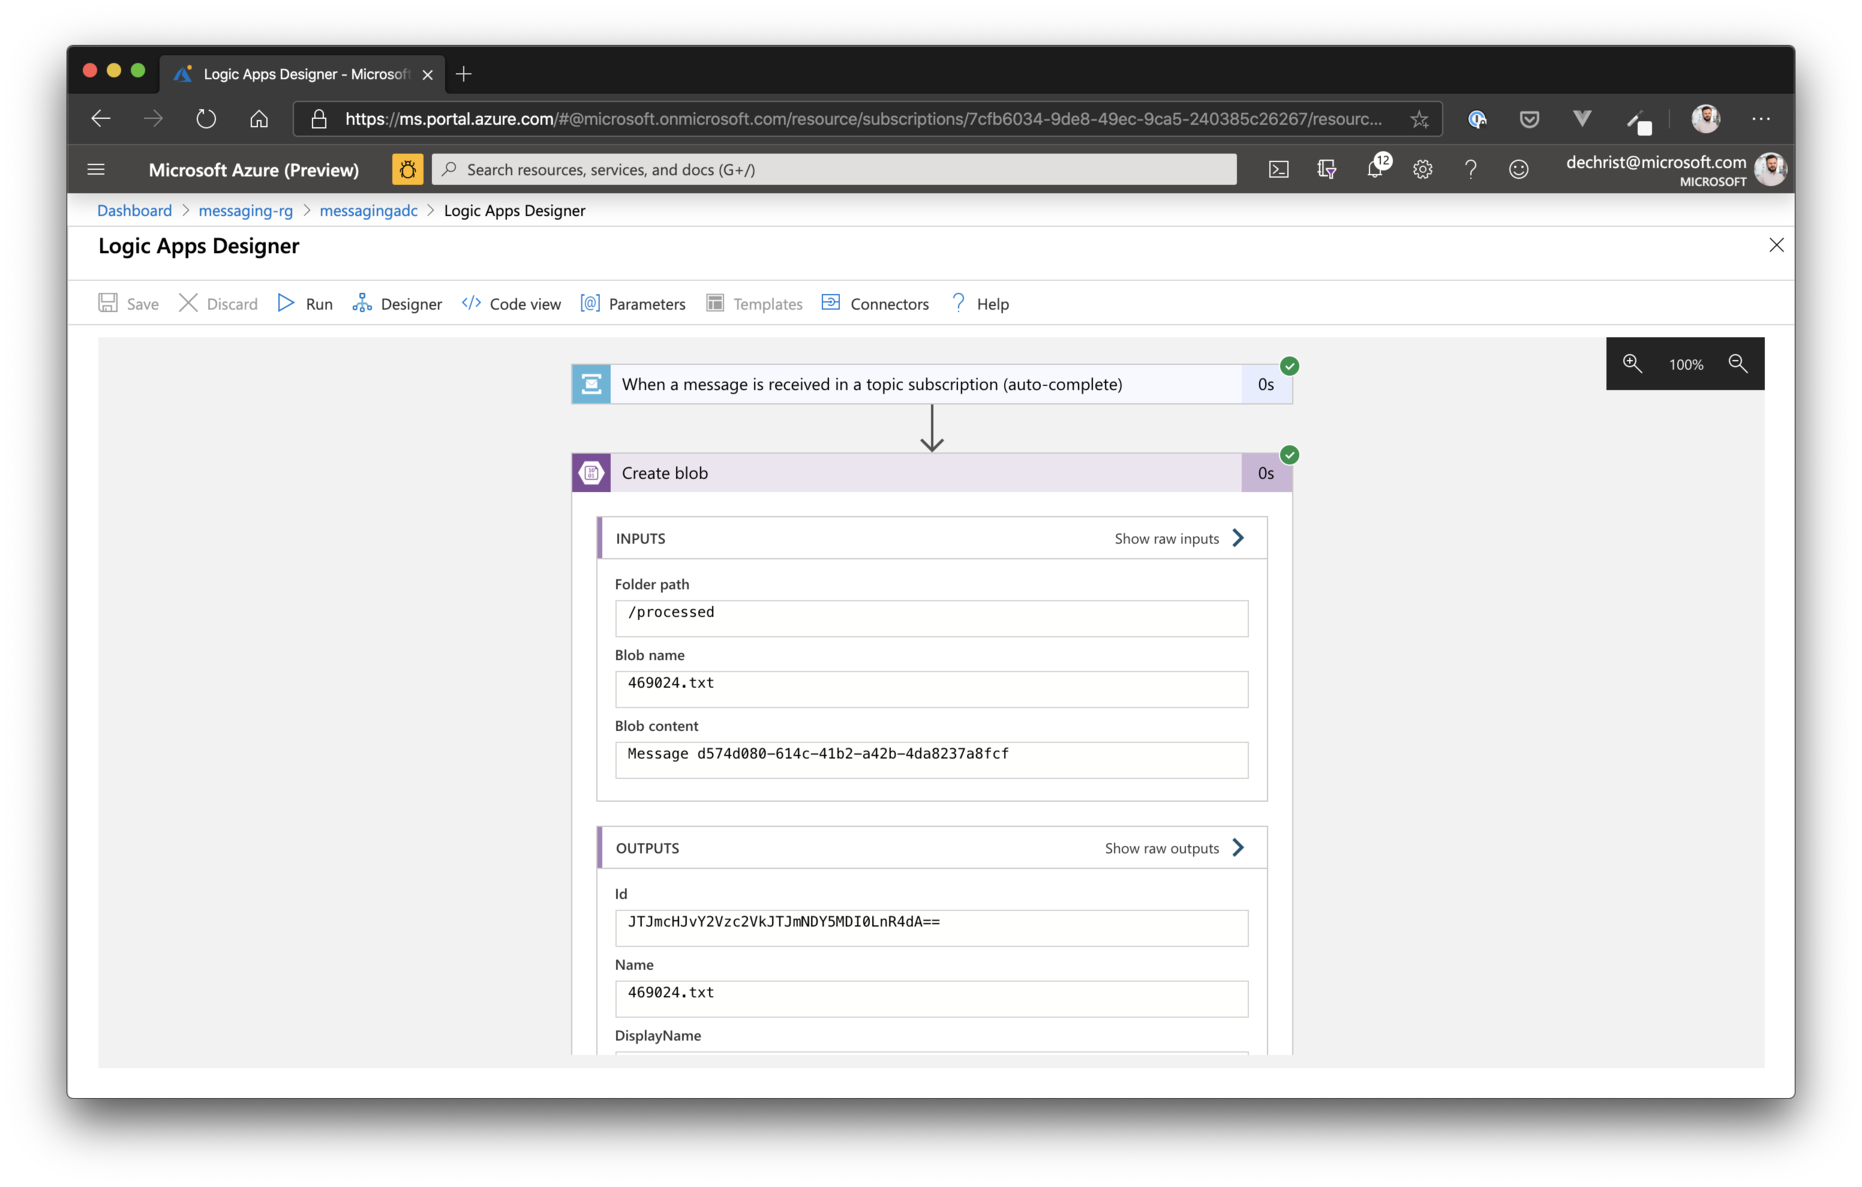Open the notifications bell
The image size is (1862, 1187).
click(x=1375, y=169)
